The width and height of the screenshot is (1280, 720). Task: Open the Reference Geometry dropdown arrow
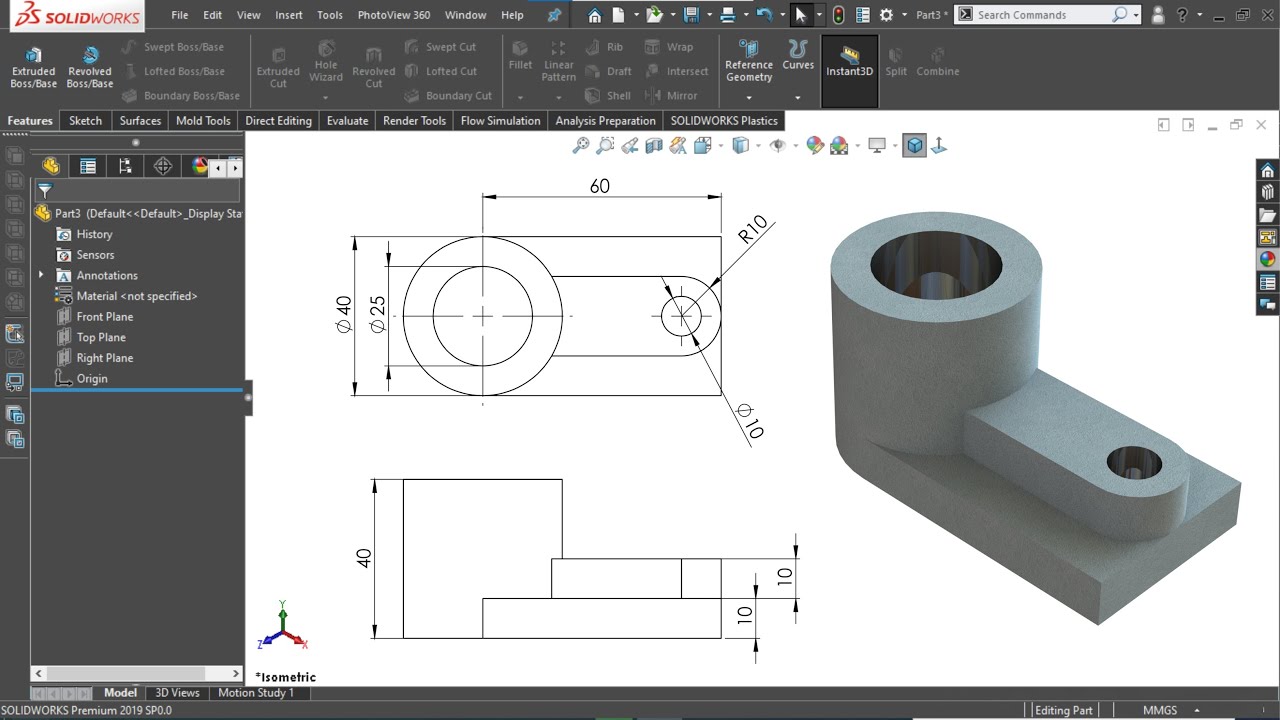749,97
